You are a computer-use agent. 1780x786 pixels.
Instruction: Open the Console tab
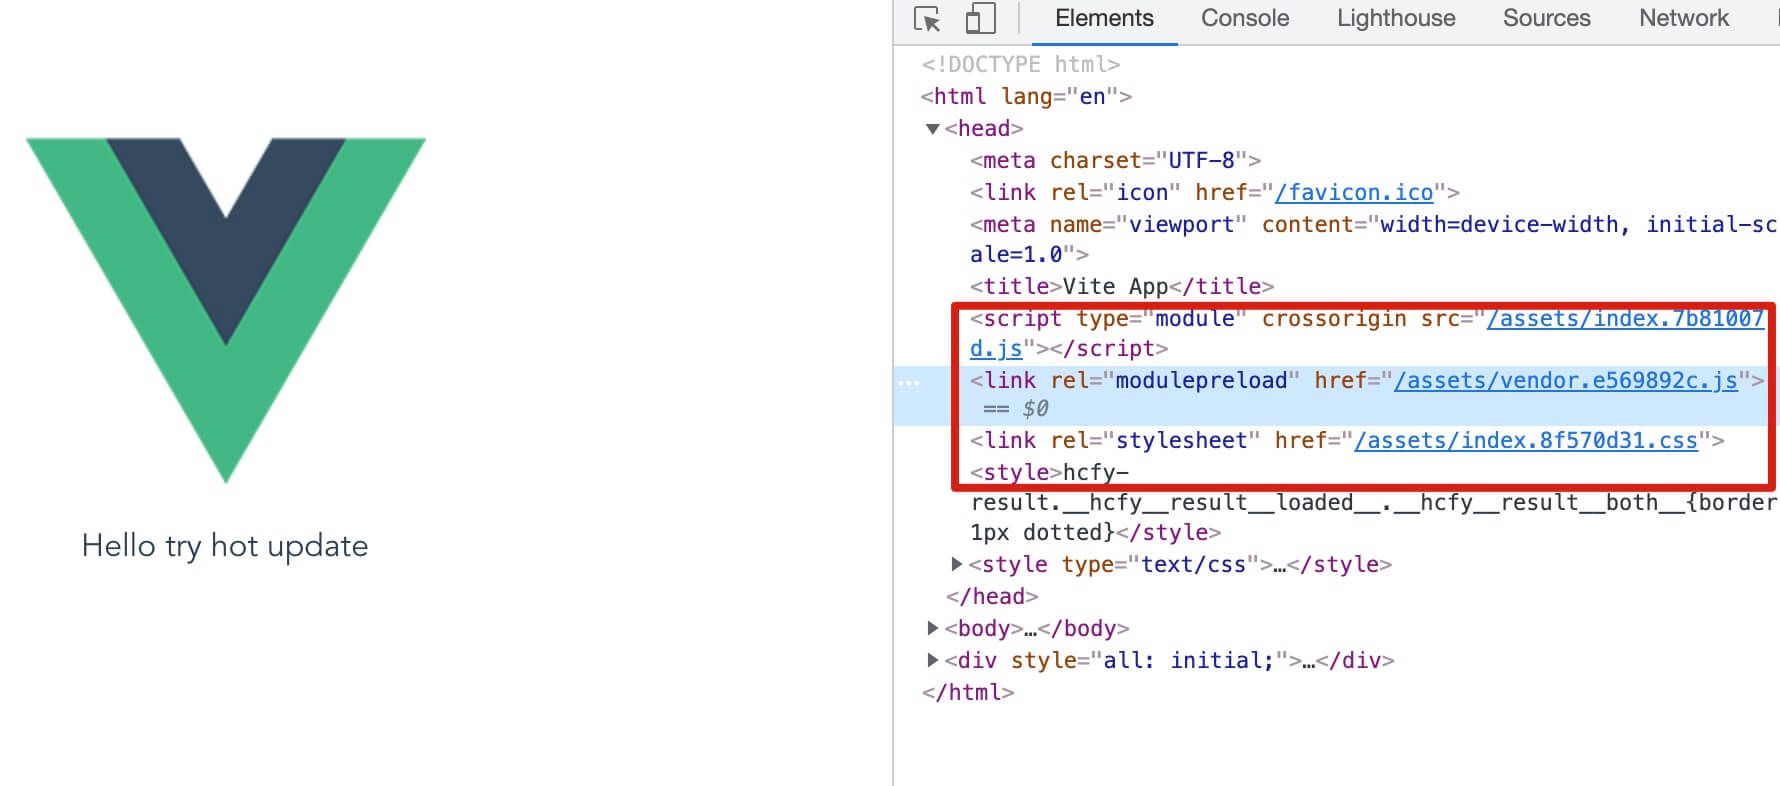click(x=1245, y=18)
